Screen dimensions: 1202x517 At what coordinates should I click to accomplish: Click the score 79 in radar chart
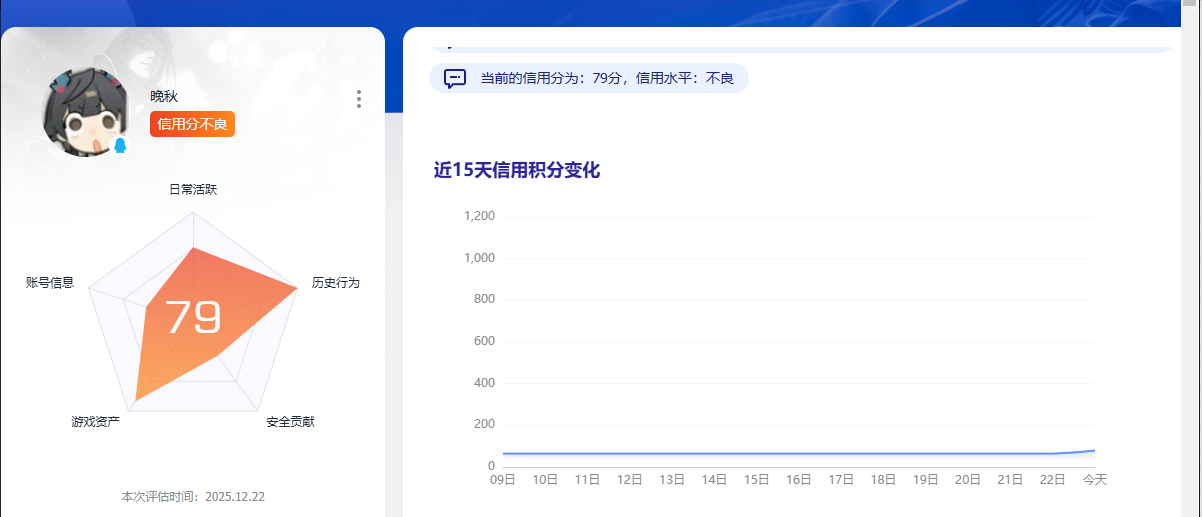(x=193, y=318)
